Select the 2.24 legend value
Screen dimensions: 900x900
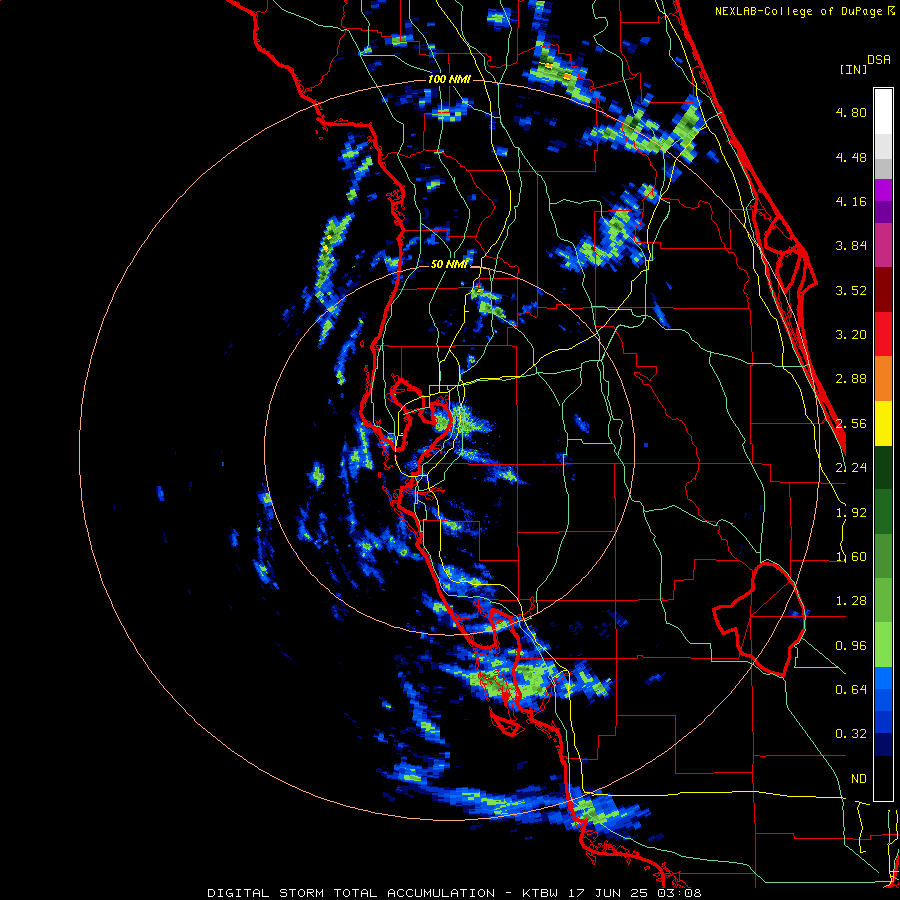[851, 468]
